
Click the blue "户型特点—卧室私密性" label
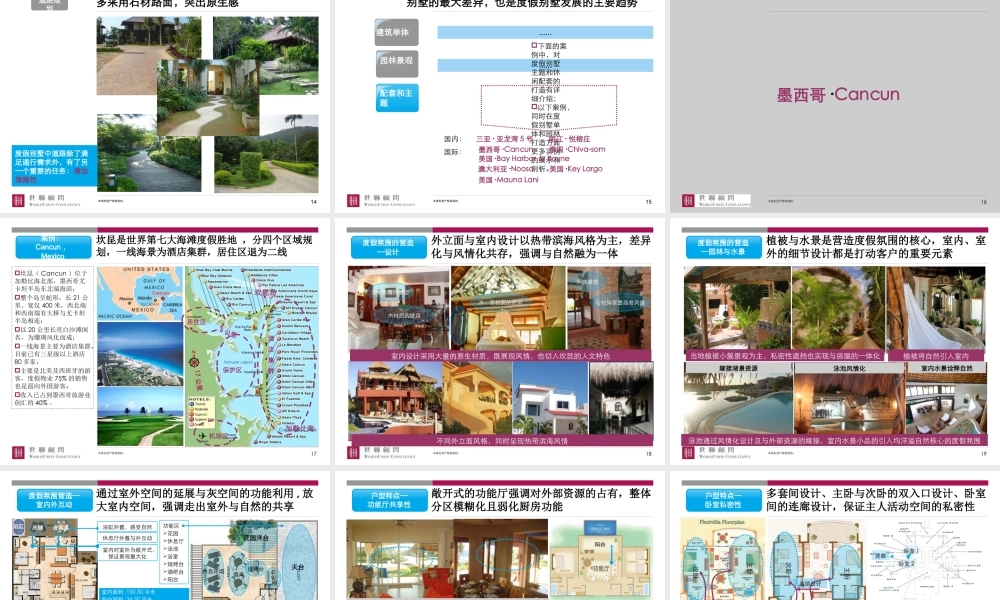(x=724, y=500)
